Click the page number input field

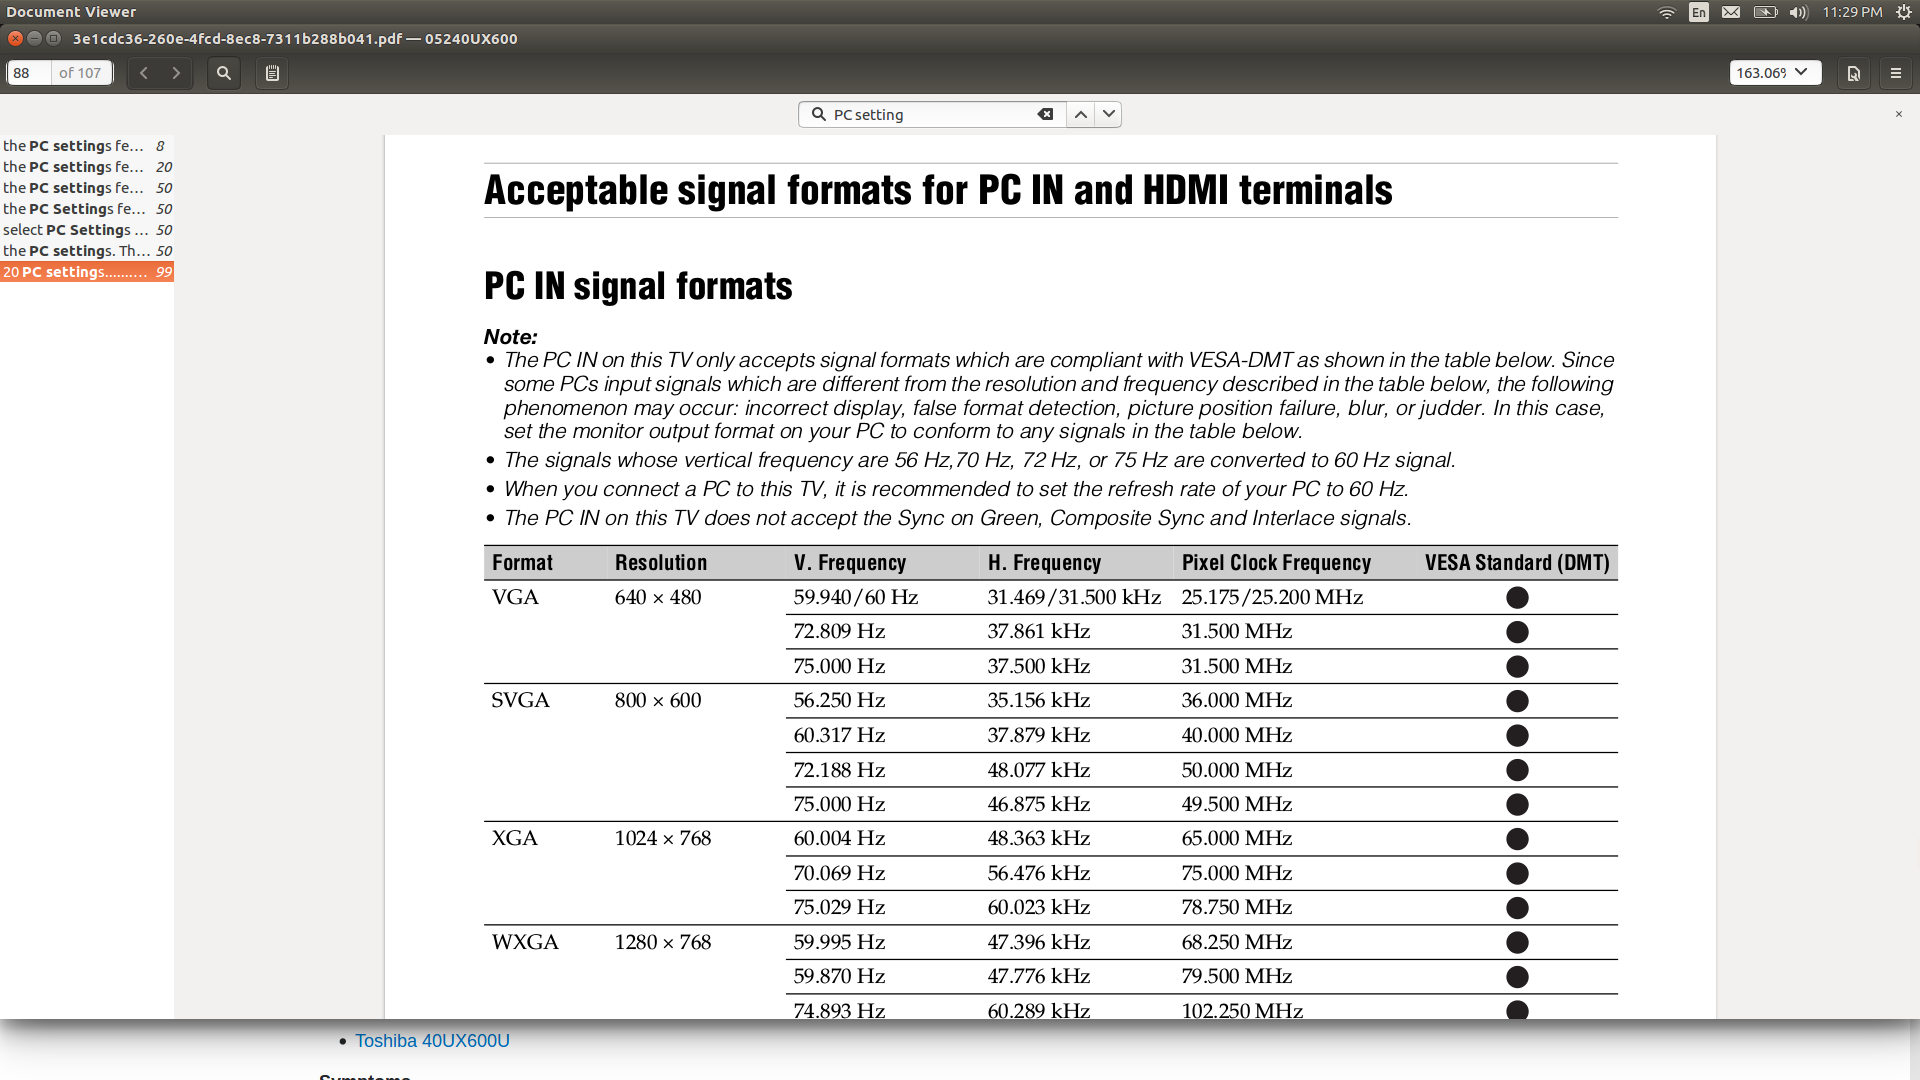(x=28, y=73)
